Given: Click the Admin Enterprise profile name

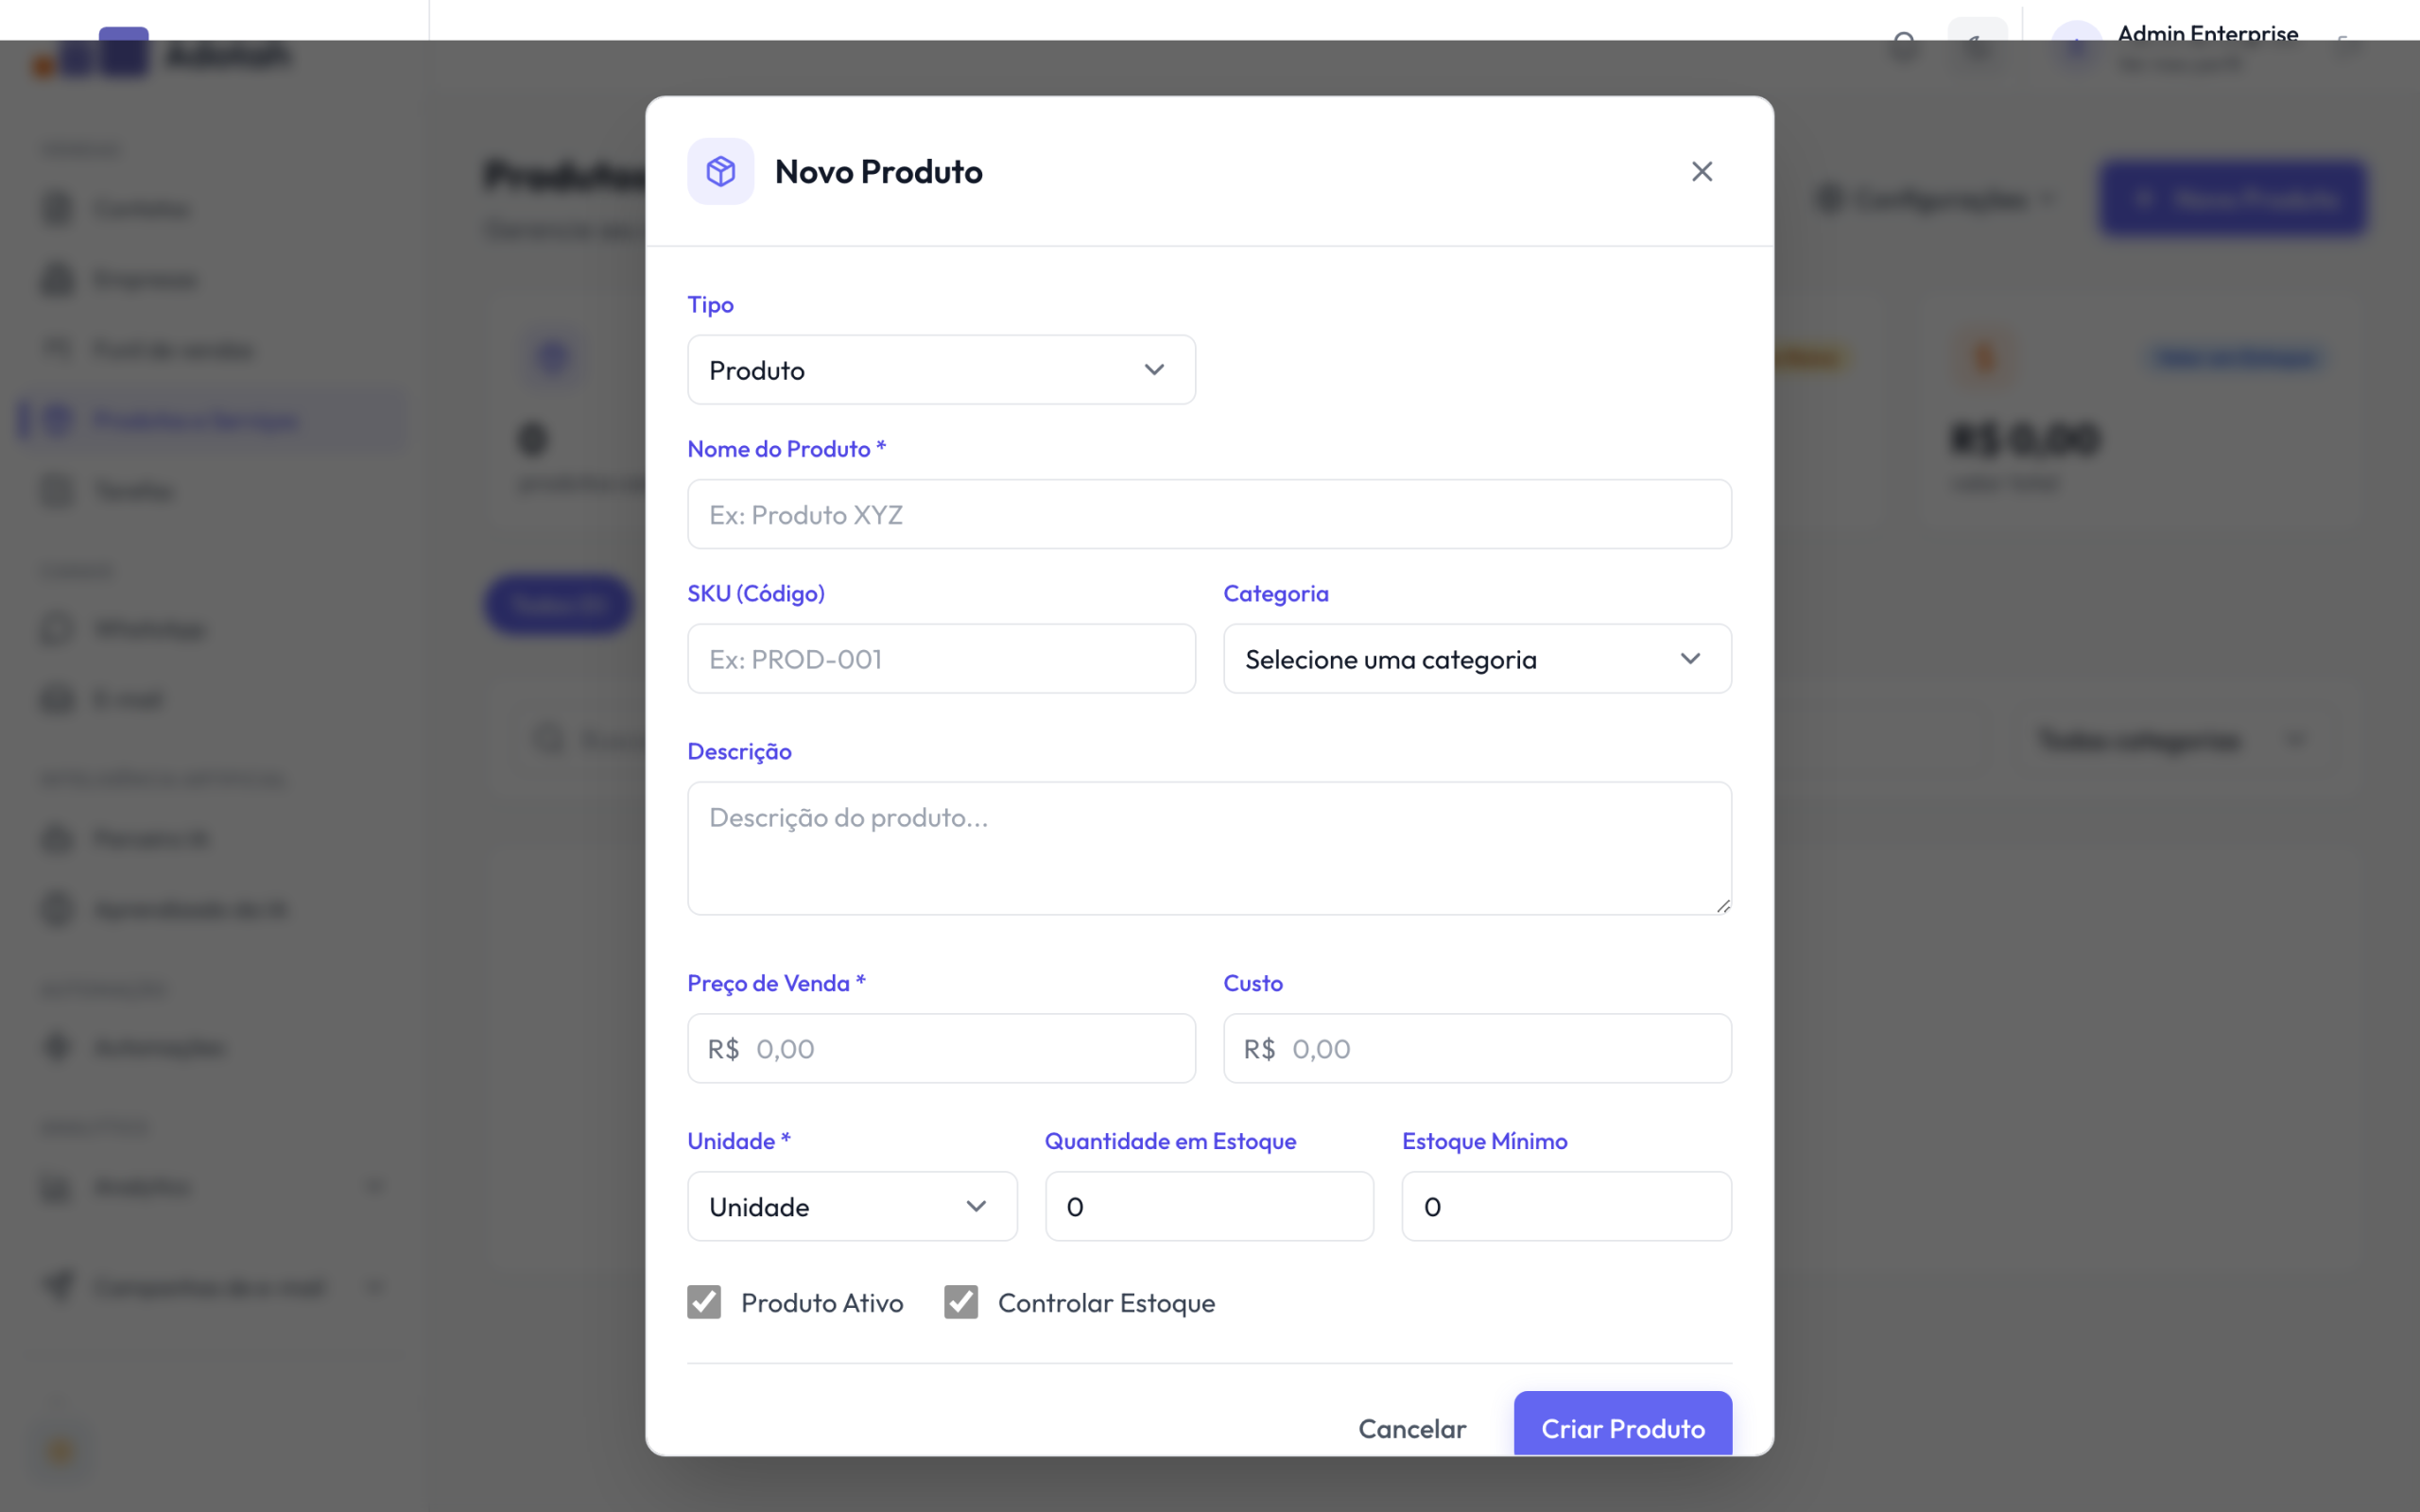Looking at the screenshot, I should 2207,33.
